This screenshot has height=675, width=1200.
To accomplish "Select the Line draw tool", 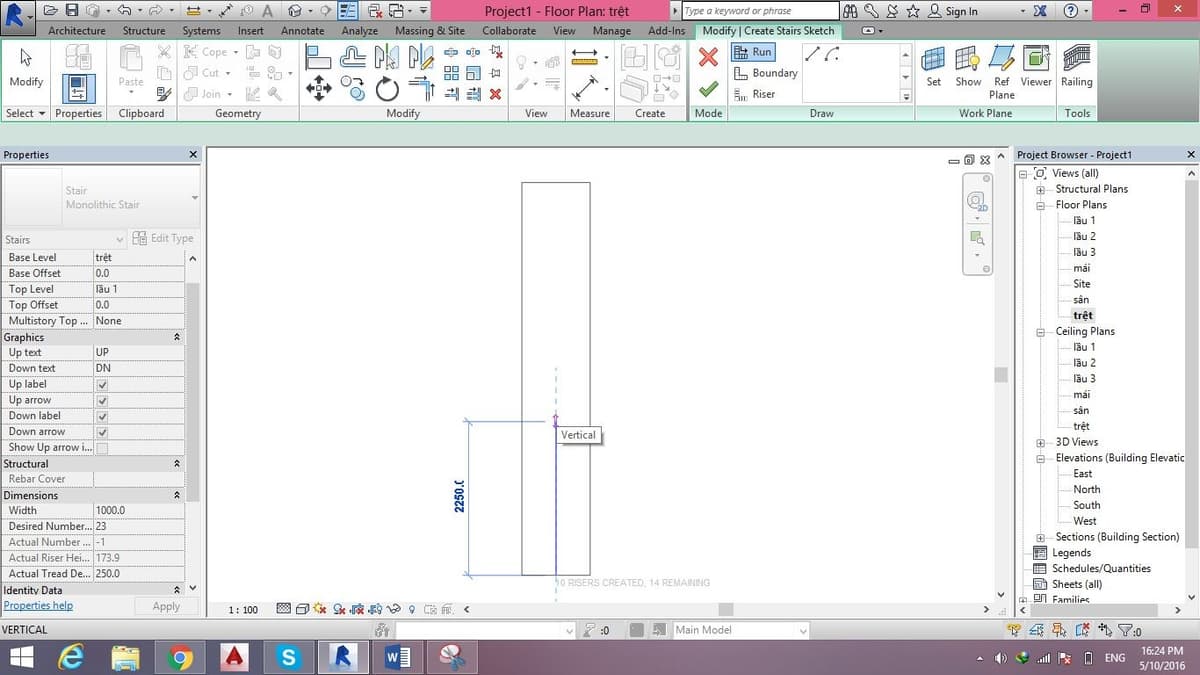I will click(x=813, y=53).
